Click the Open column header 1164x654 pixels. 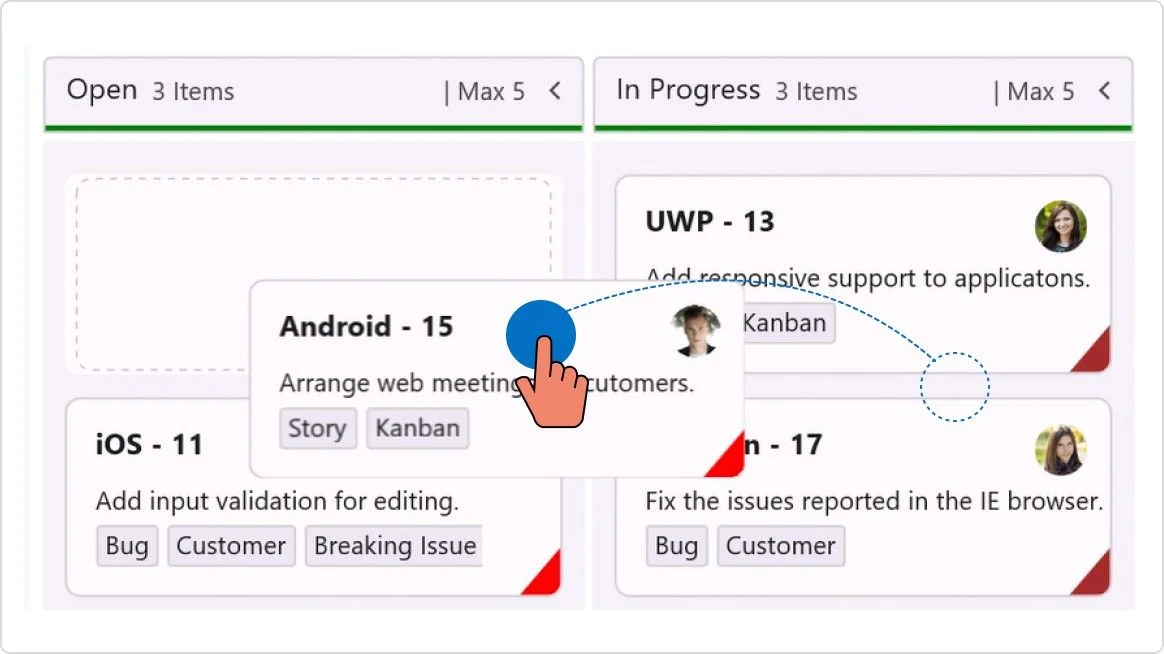coord(103,89)
